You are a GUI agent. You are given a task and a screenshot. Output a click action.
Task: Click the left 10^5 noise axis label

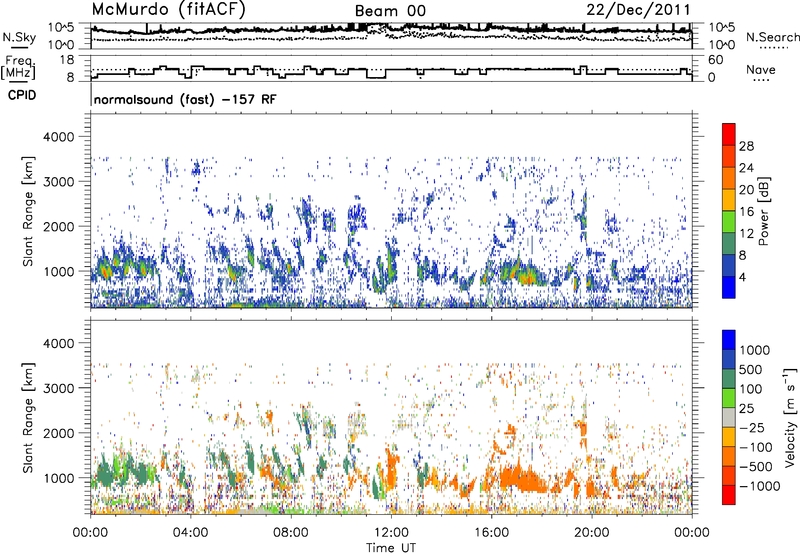coord(61,27)
